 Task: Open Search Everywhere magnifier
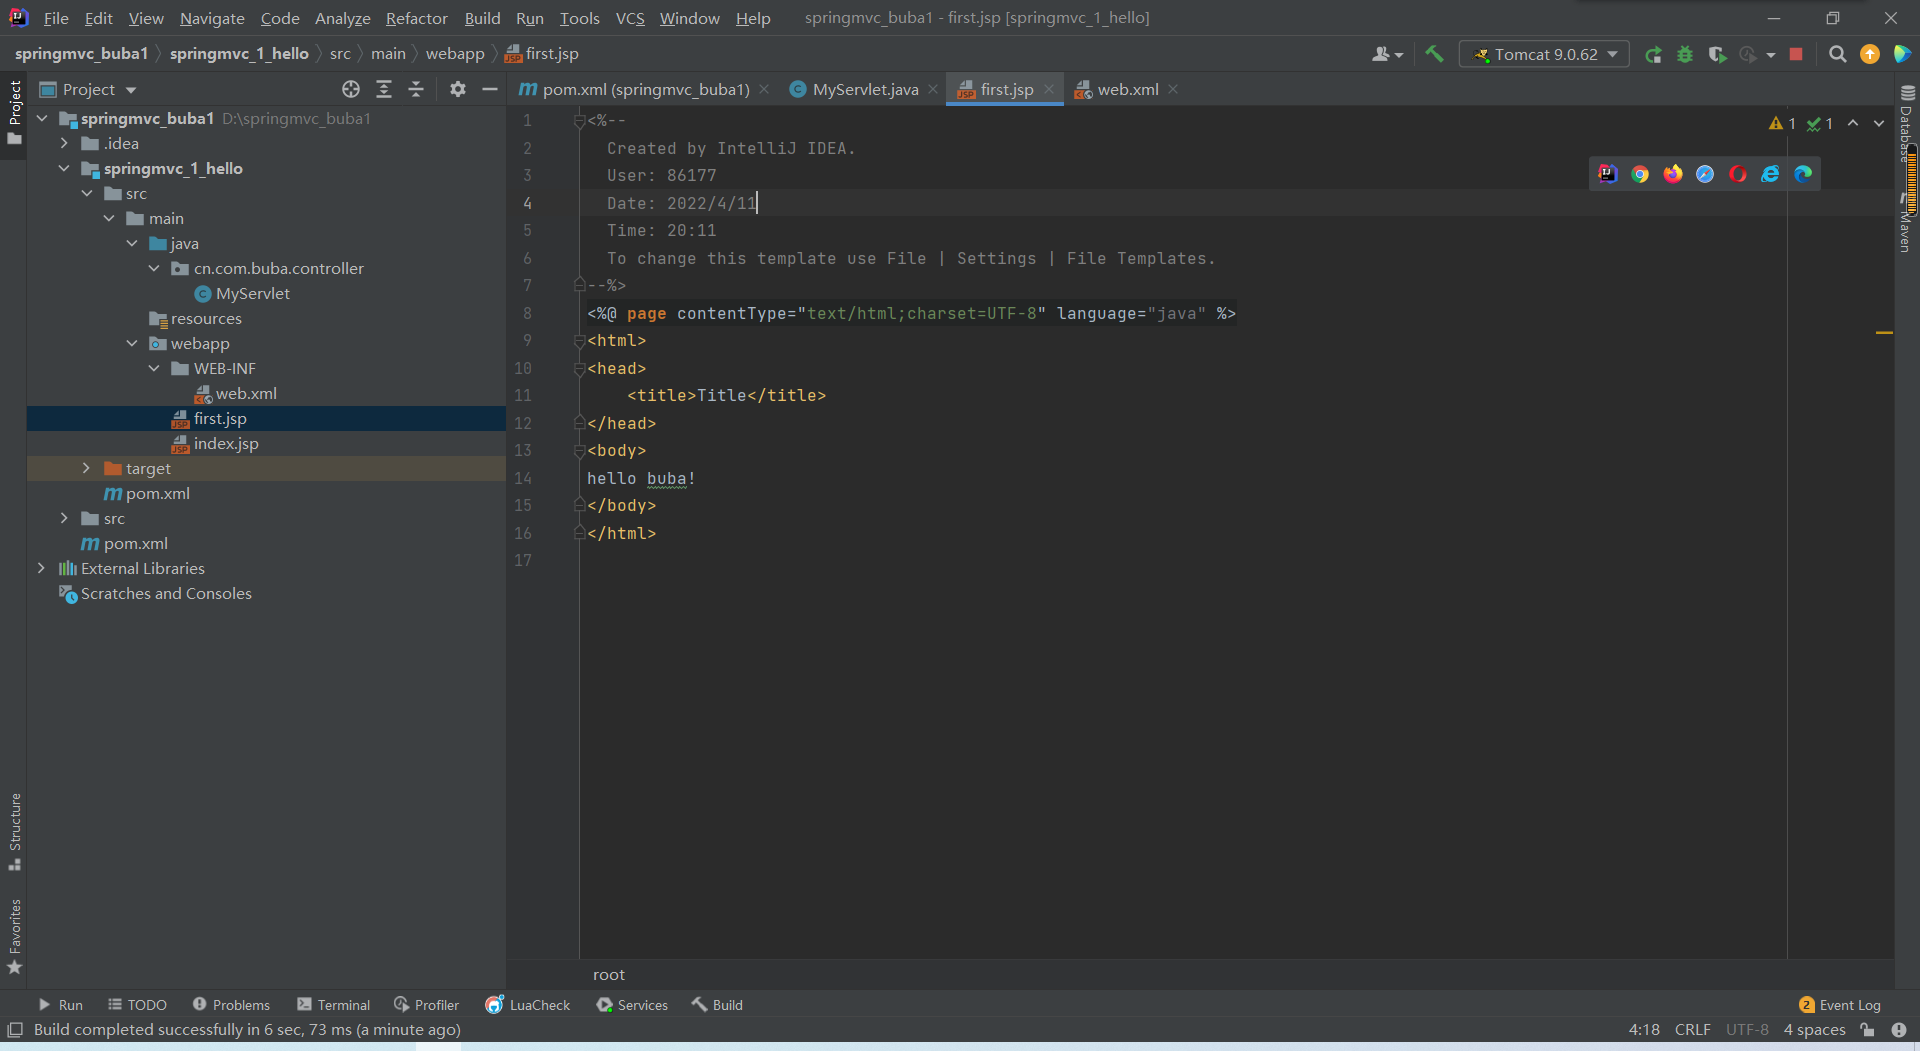[1837, 54]
